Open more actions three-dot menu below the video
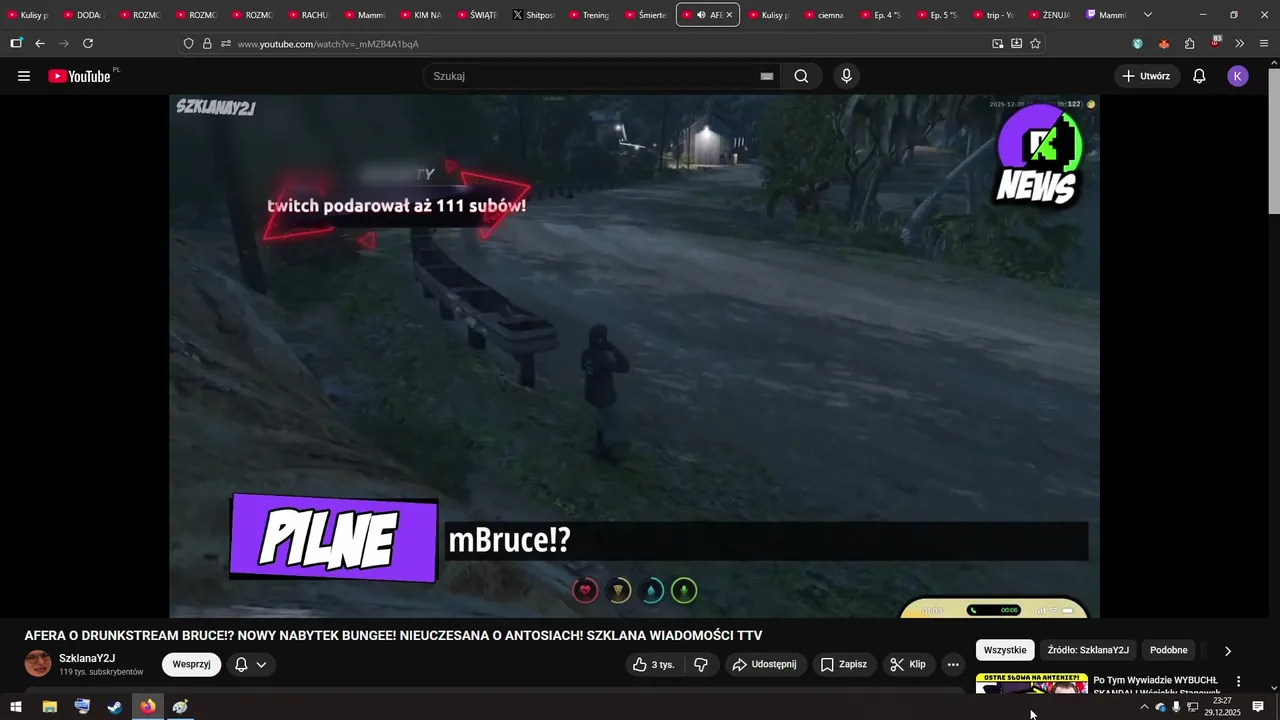 (953, 664)
